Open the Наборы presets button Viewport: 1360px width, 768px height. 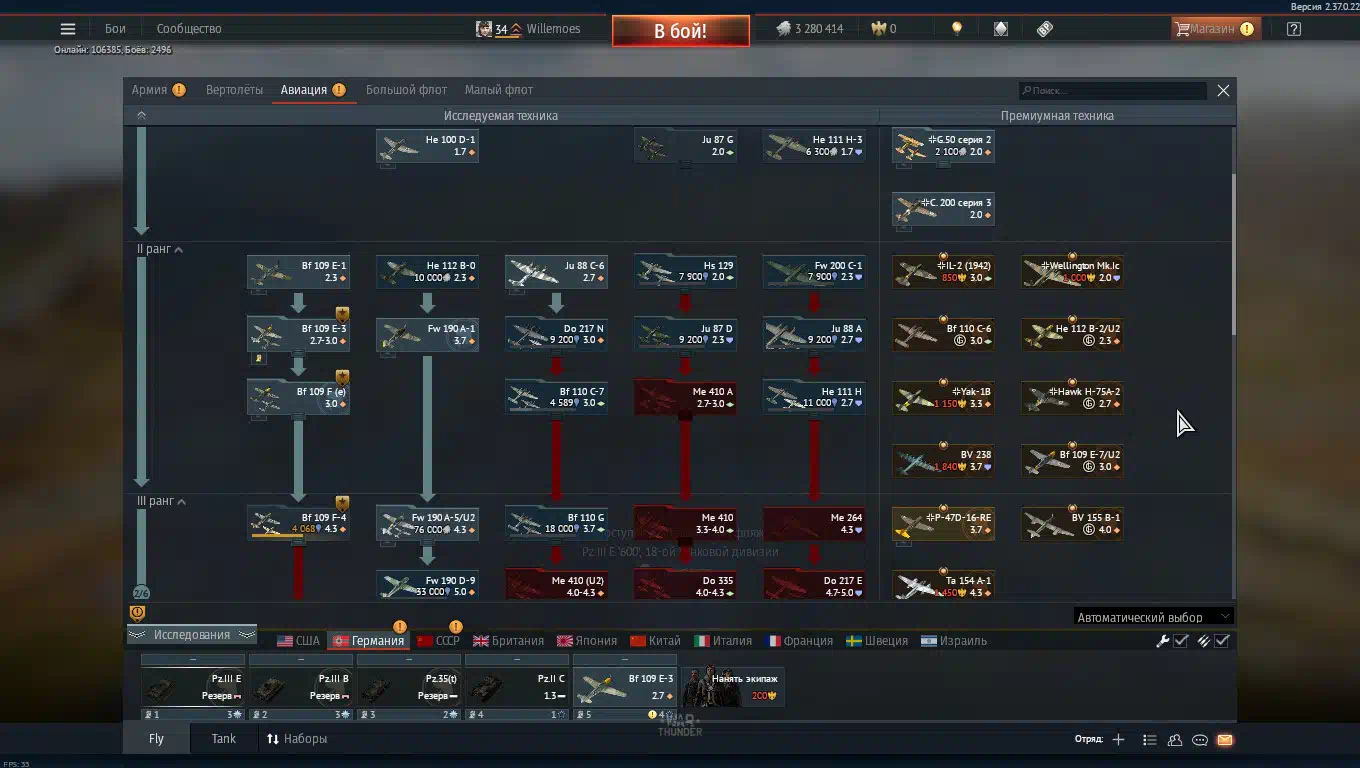[297, 739]
